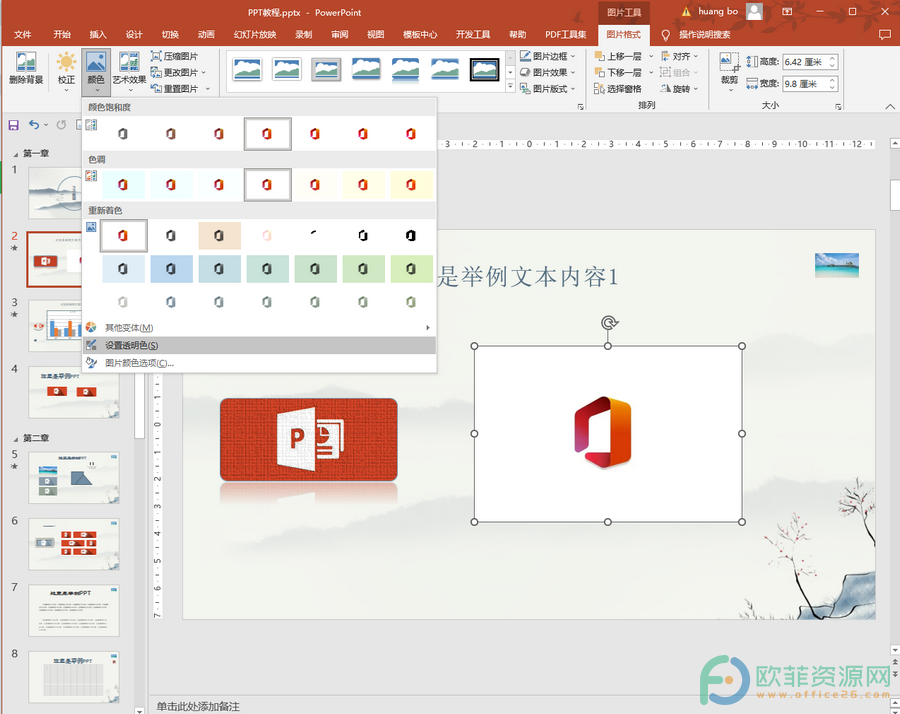900x714 pixels.
Task: Click Bring Forward (上移一层)
Action: coord(618,56)
